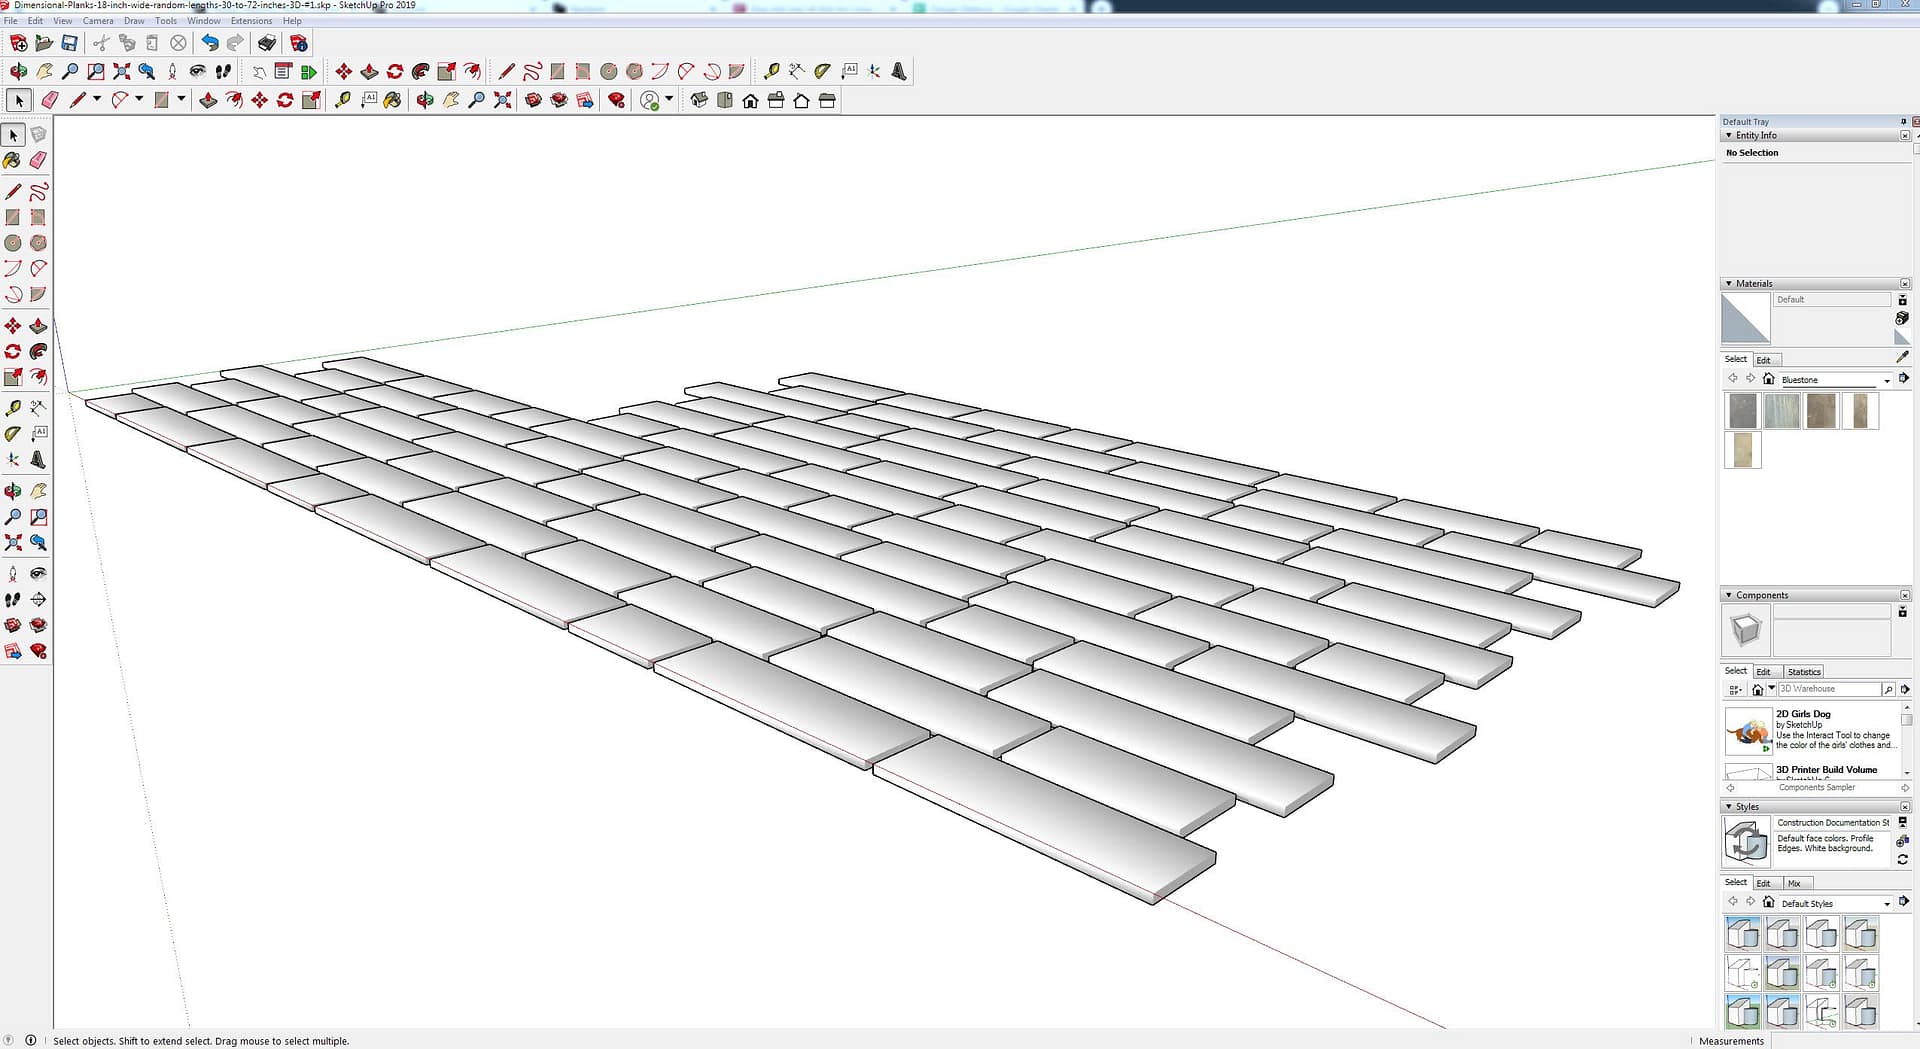Screen dimensions: 1920x1049
Task: Open the Default Styles dropdown
Action: pyautogui.click(x=1887, y=904)
